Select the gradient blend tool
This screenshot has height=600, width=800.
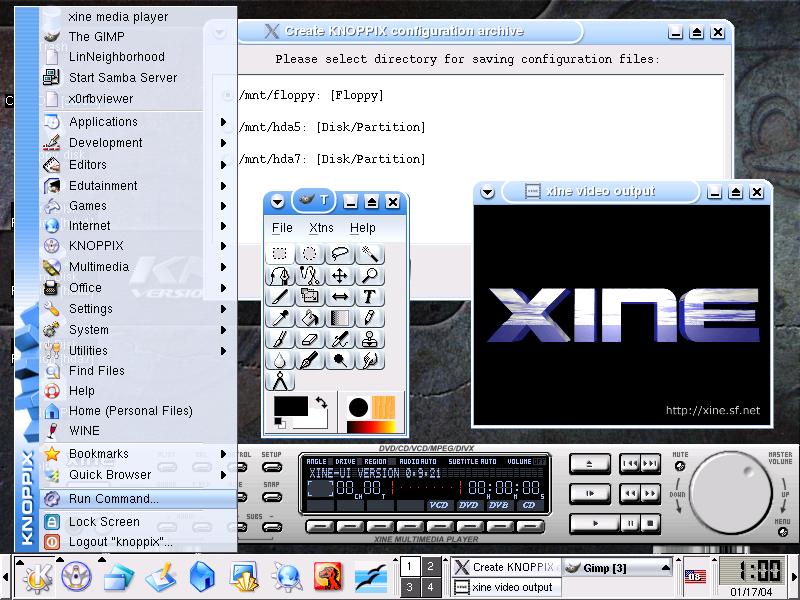pos(340,318)
